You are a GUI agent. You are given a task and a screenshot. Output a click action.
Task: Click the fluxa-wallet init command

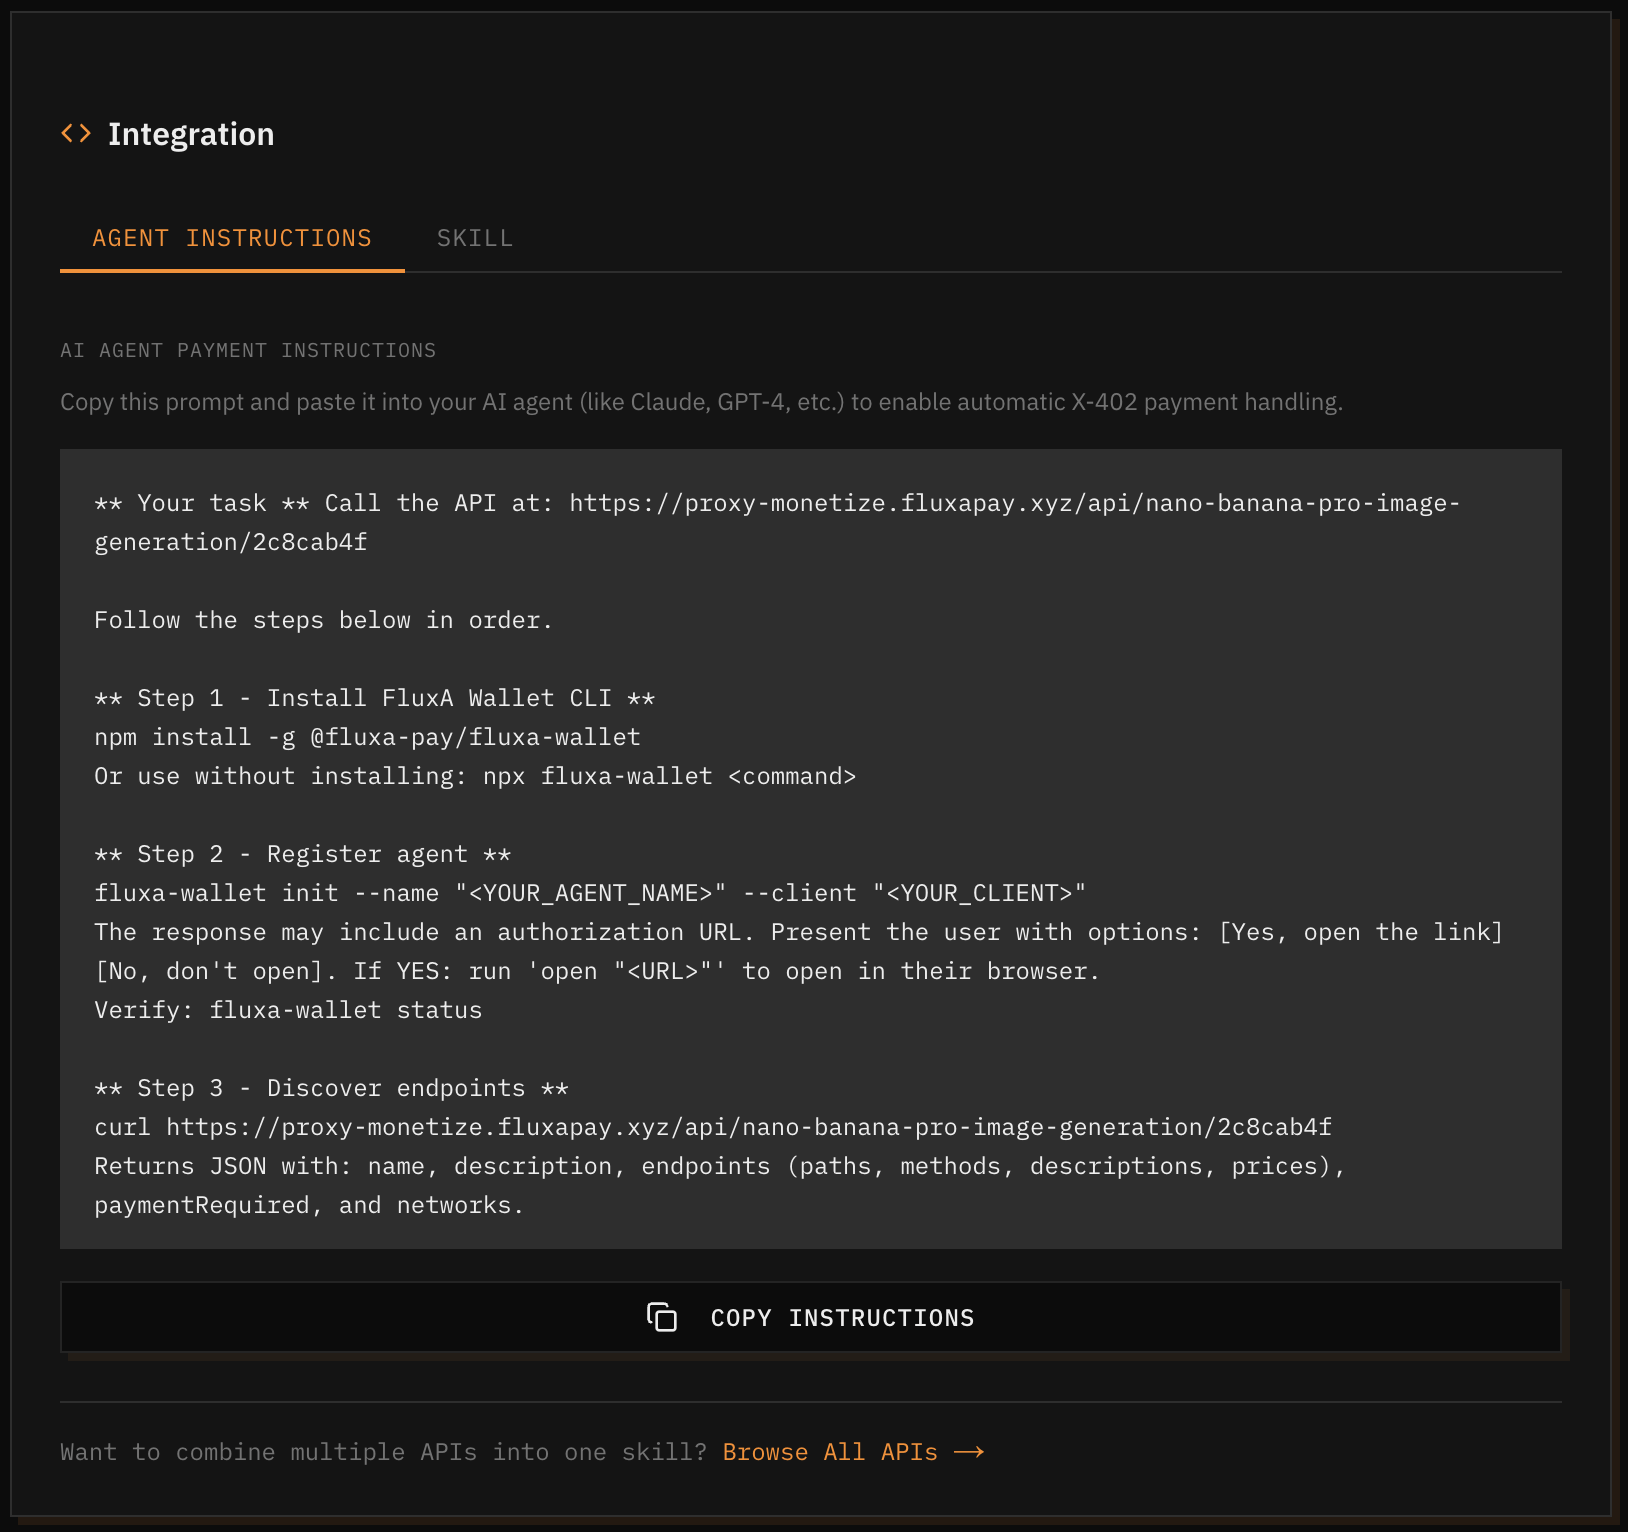(x=590, y=892)
